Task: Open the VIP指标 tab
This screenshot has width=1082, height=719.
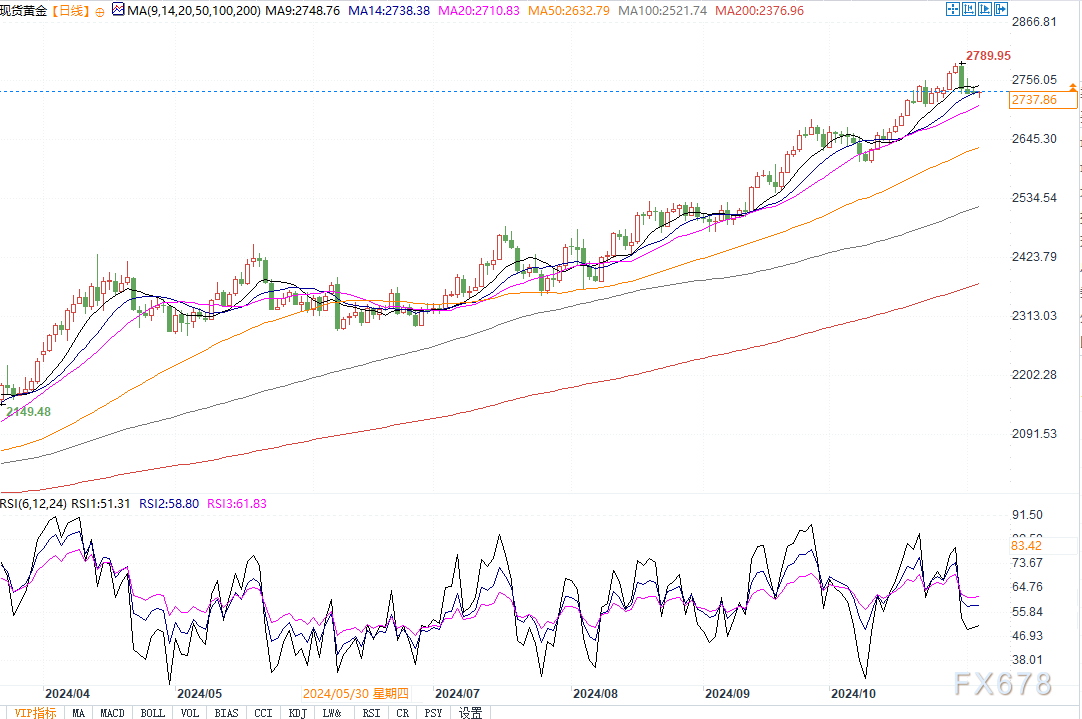Action: 35,712
